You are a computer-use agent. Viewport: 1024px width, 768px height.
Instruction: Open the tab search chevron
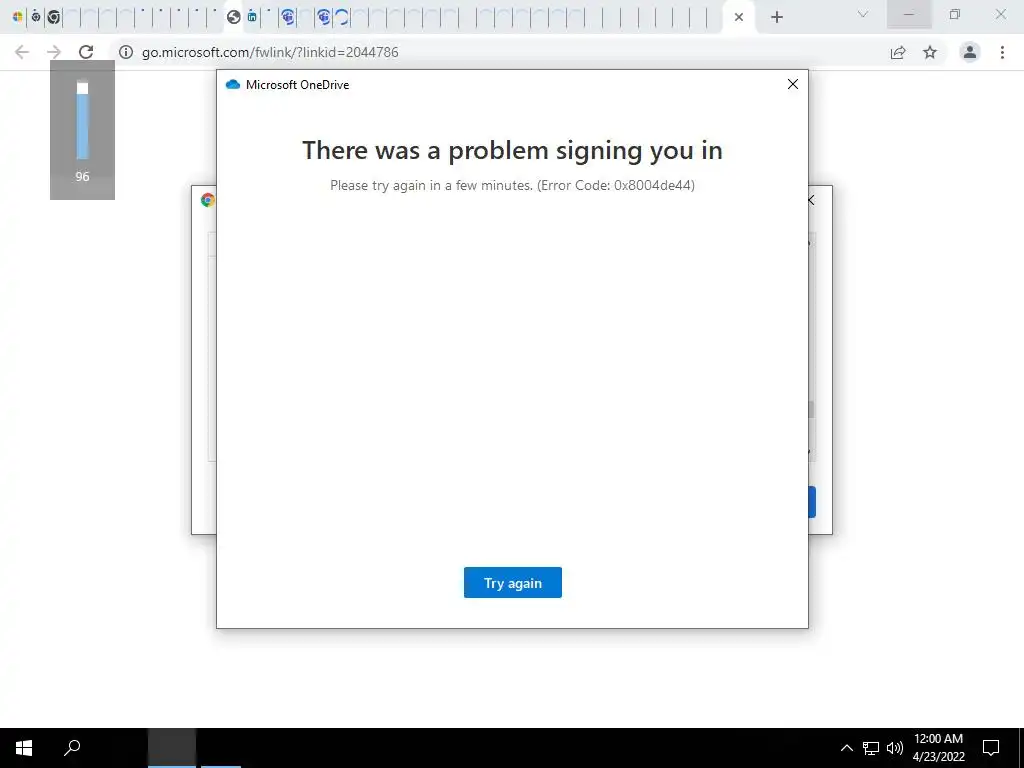tap(863, 14)
